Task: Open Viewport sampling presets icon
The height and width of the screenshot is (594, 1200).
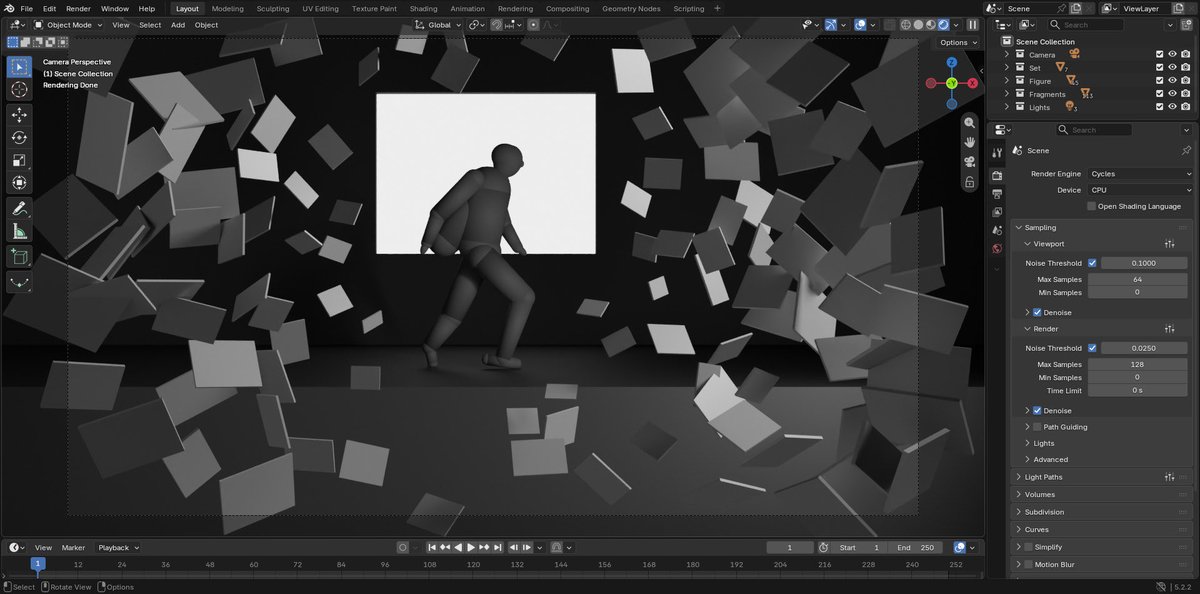Action: [x=1169, y=244]
